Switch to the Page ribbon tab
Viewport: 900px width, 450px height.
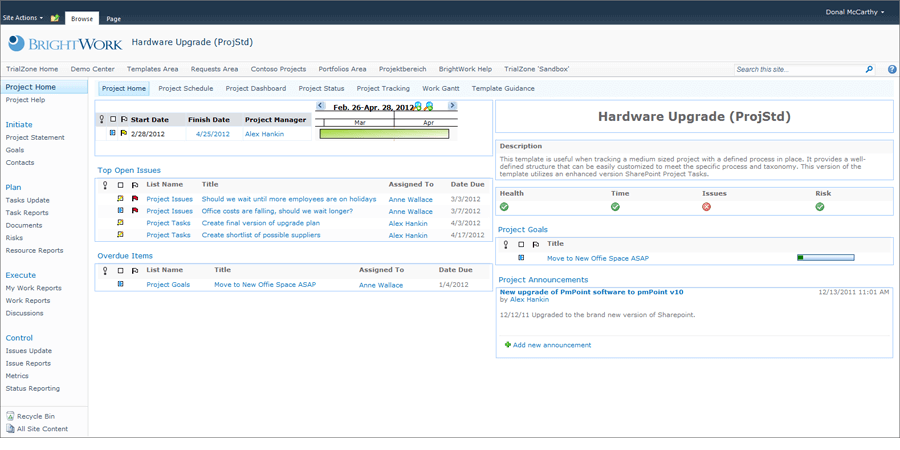(x=114, y=19)
